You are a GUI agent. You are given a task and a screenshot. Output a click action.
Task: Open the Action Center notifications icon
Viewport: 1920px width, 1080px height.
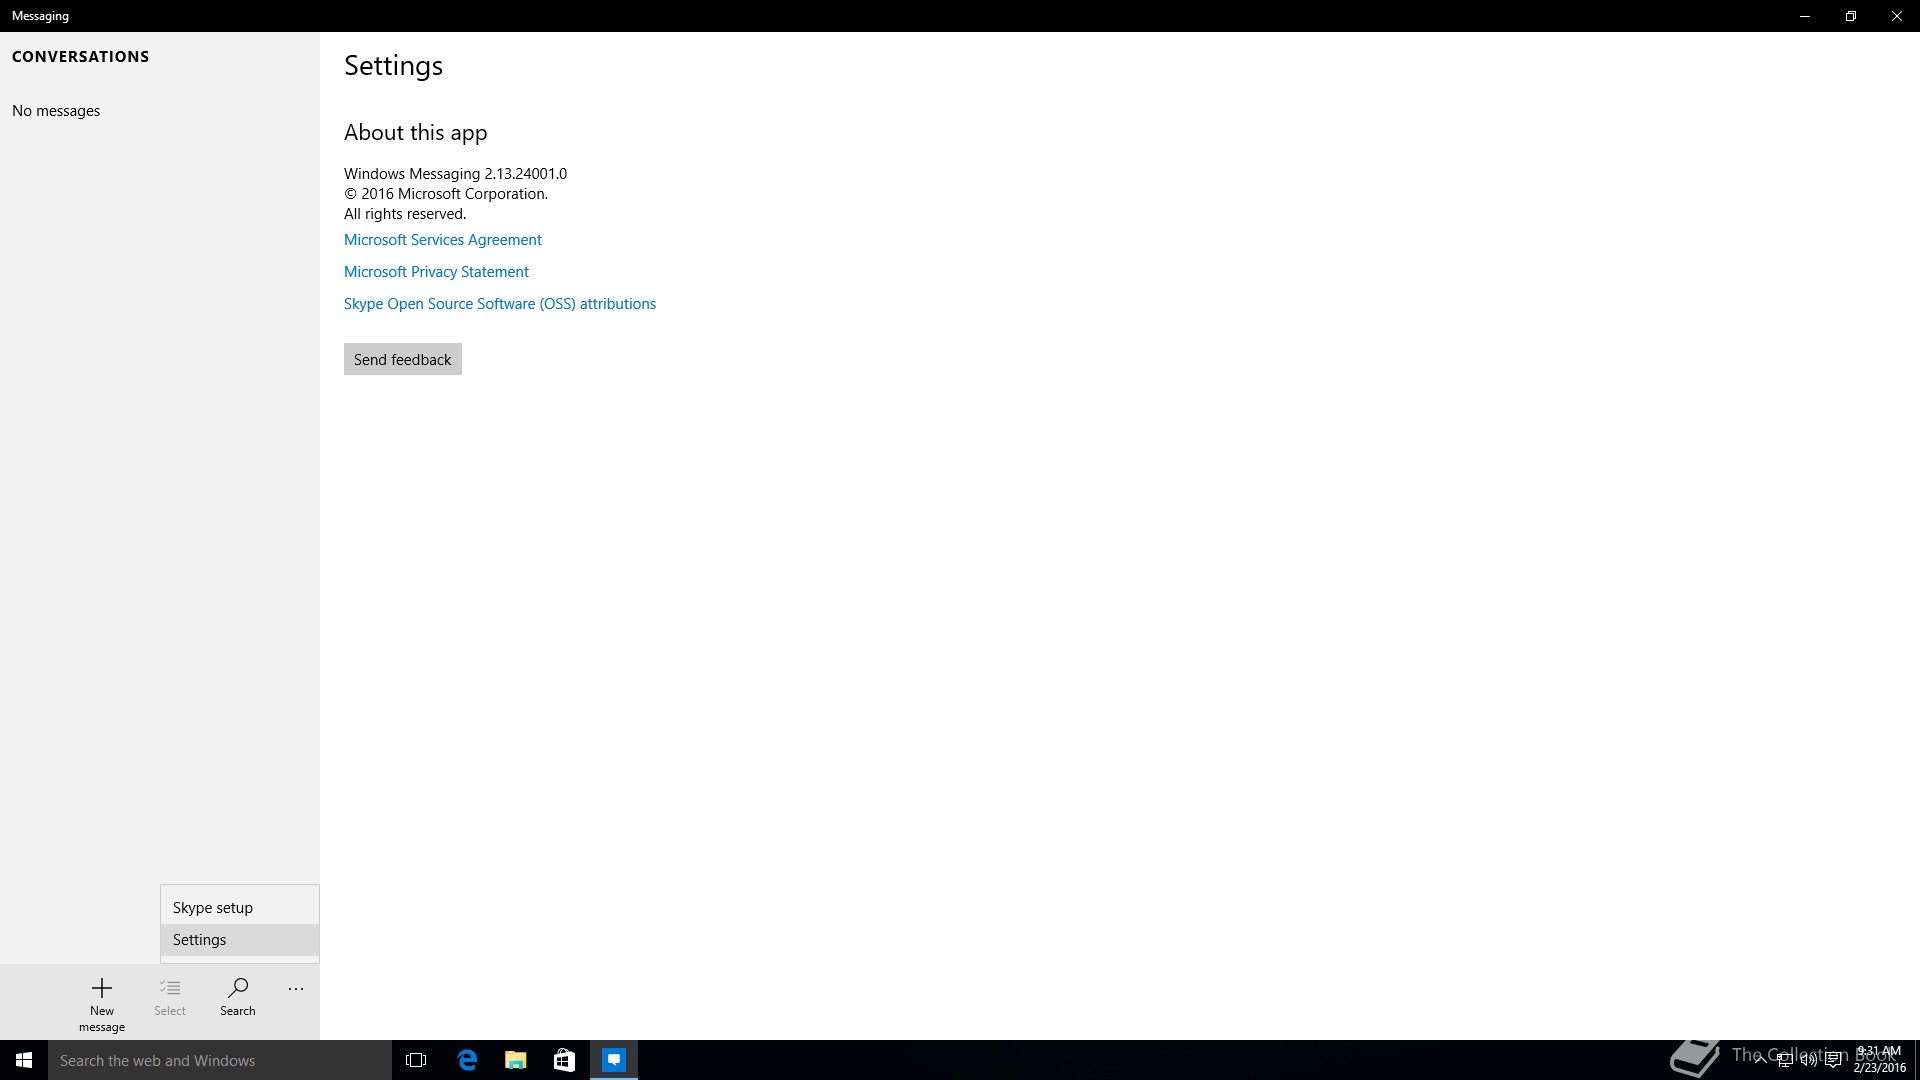click(x=1833, y=1060)
